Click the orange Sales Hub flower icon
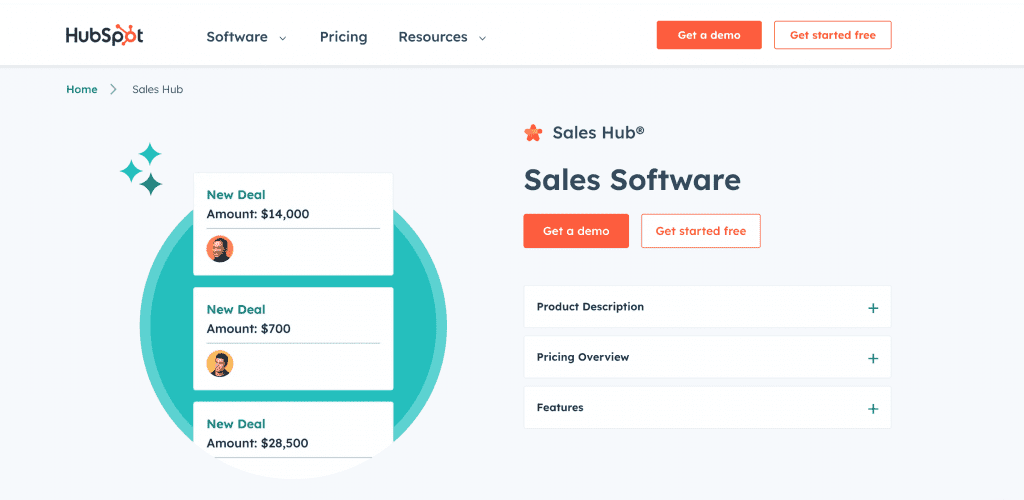Screen dimensions: 1024x500 click(x=533, y=133)
